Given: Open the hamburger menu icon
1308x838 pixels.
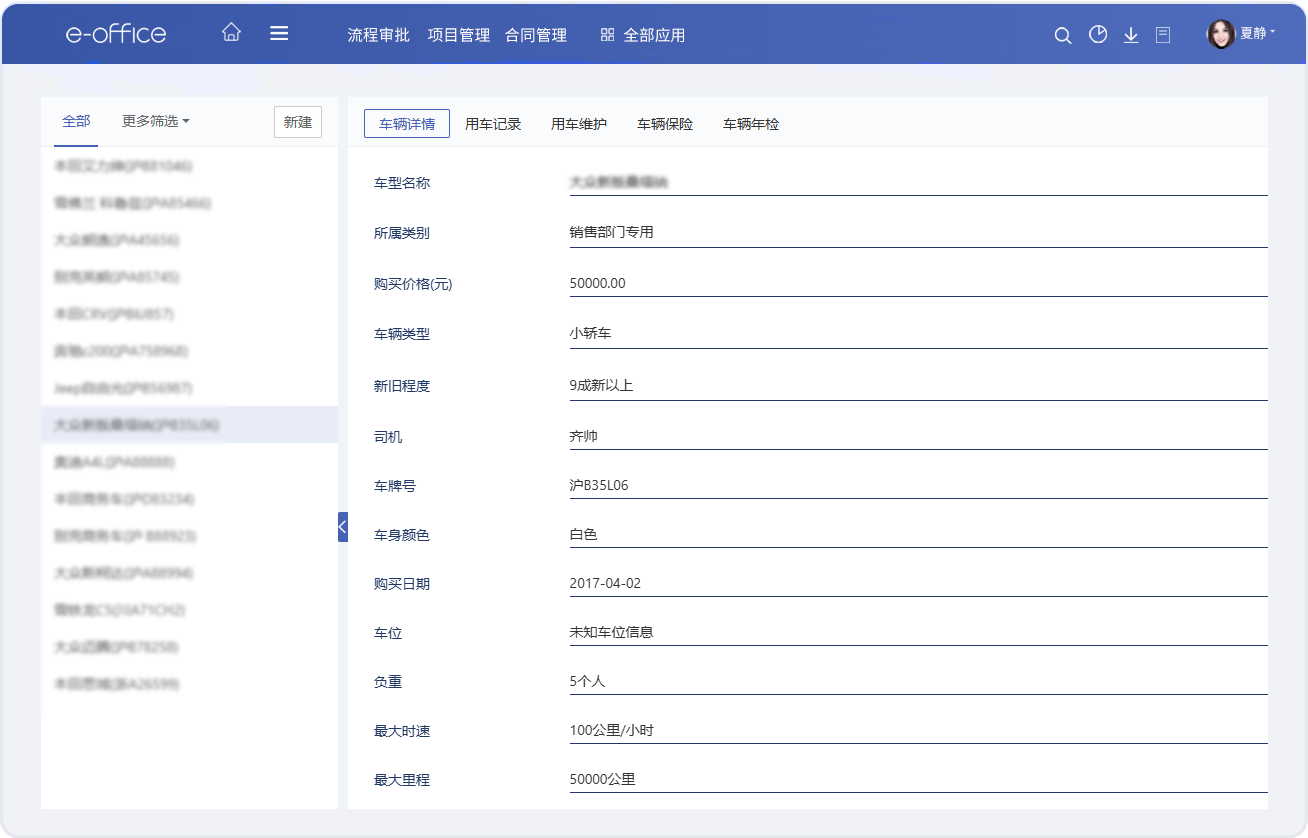Looking at the screenshot, I should pos(279,33).
